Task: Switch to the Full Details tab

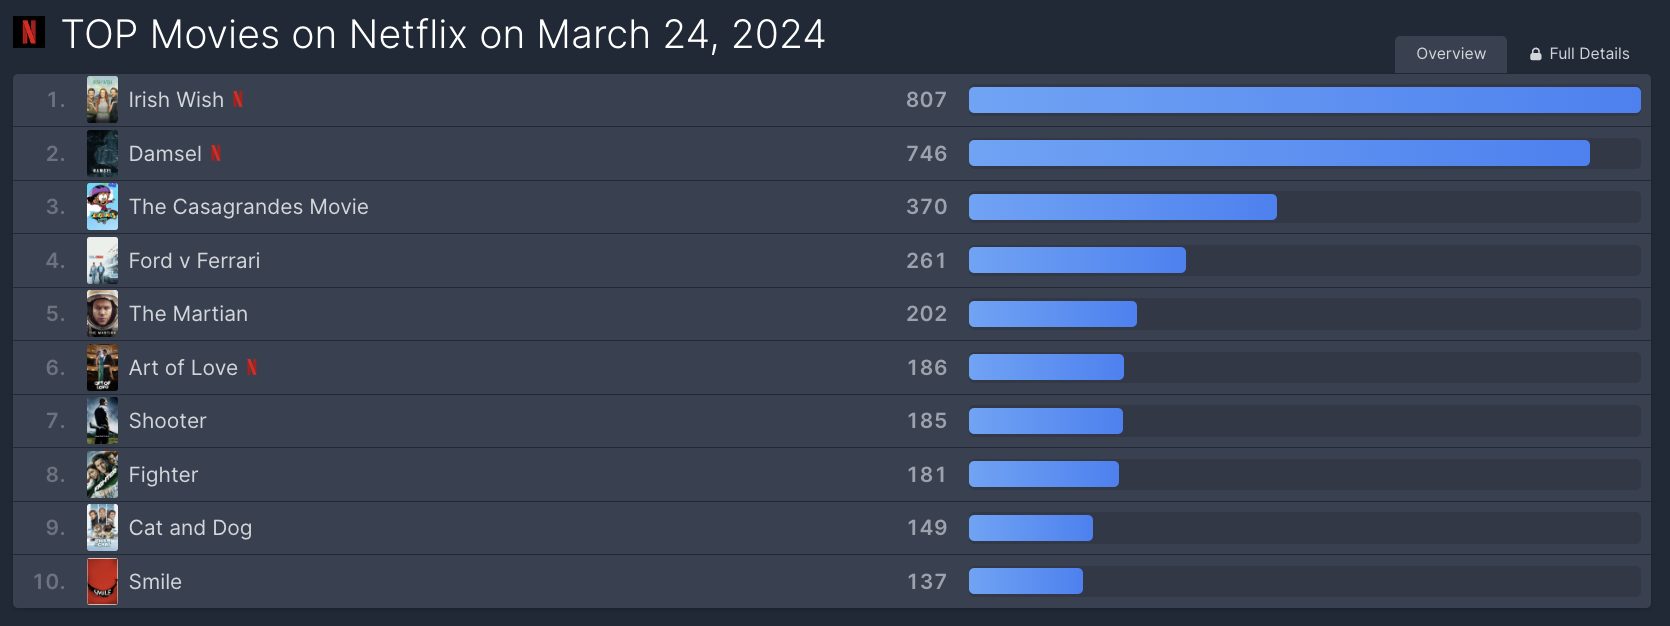Action: [1580, 54]
